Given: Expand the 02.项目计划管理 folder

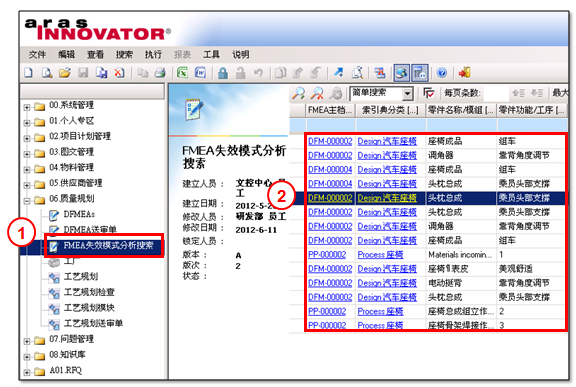Looking at the screenshot, I should [x=27, y=138].
